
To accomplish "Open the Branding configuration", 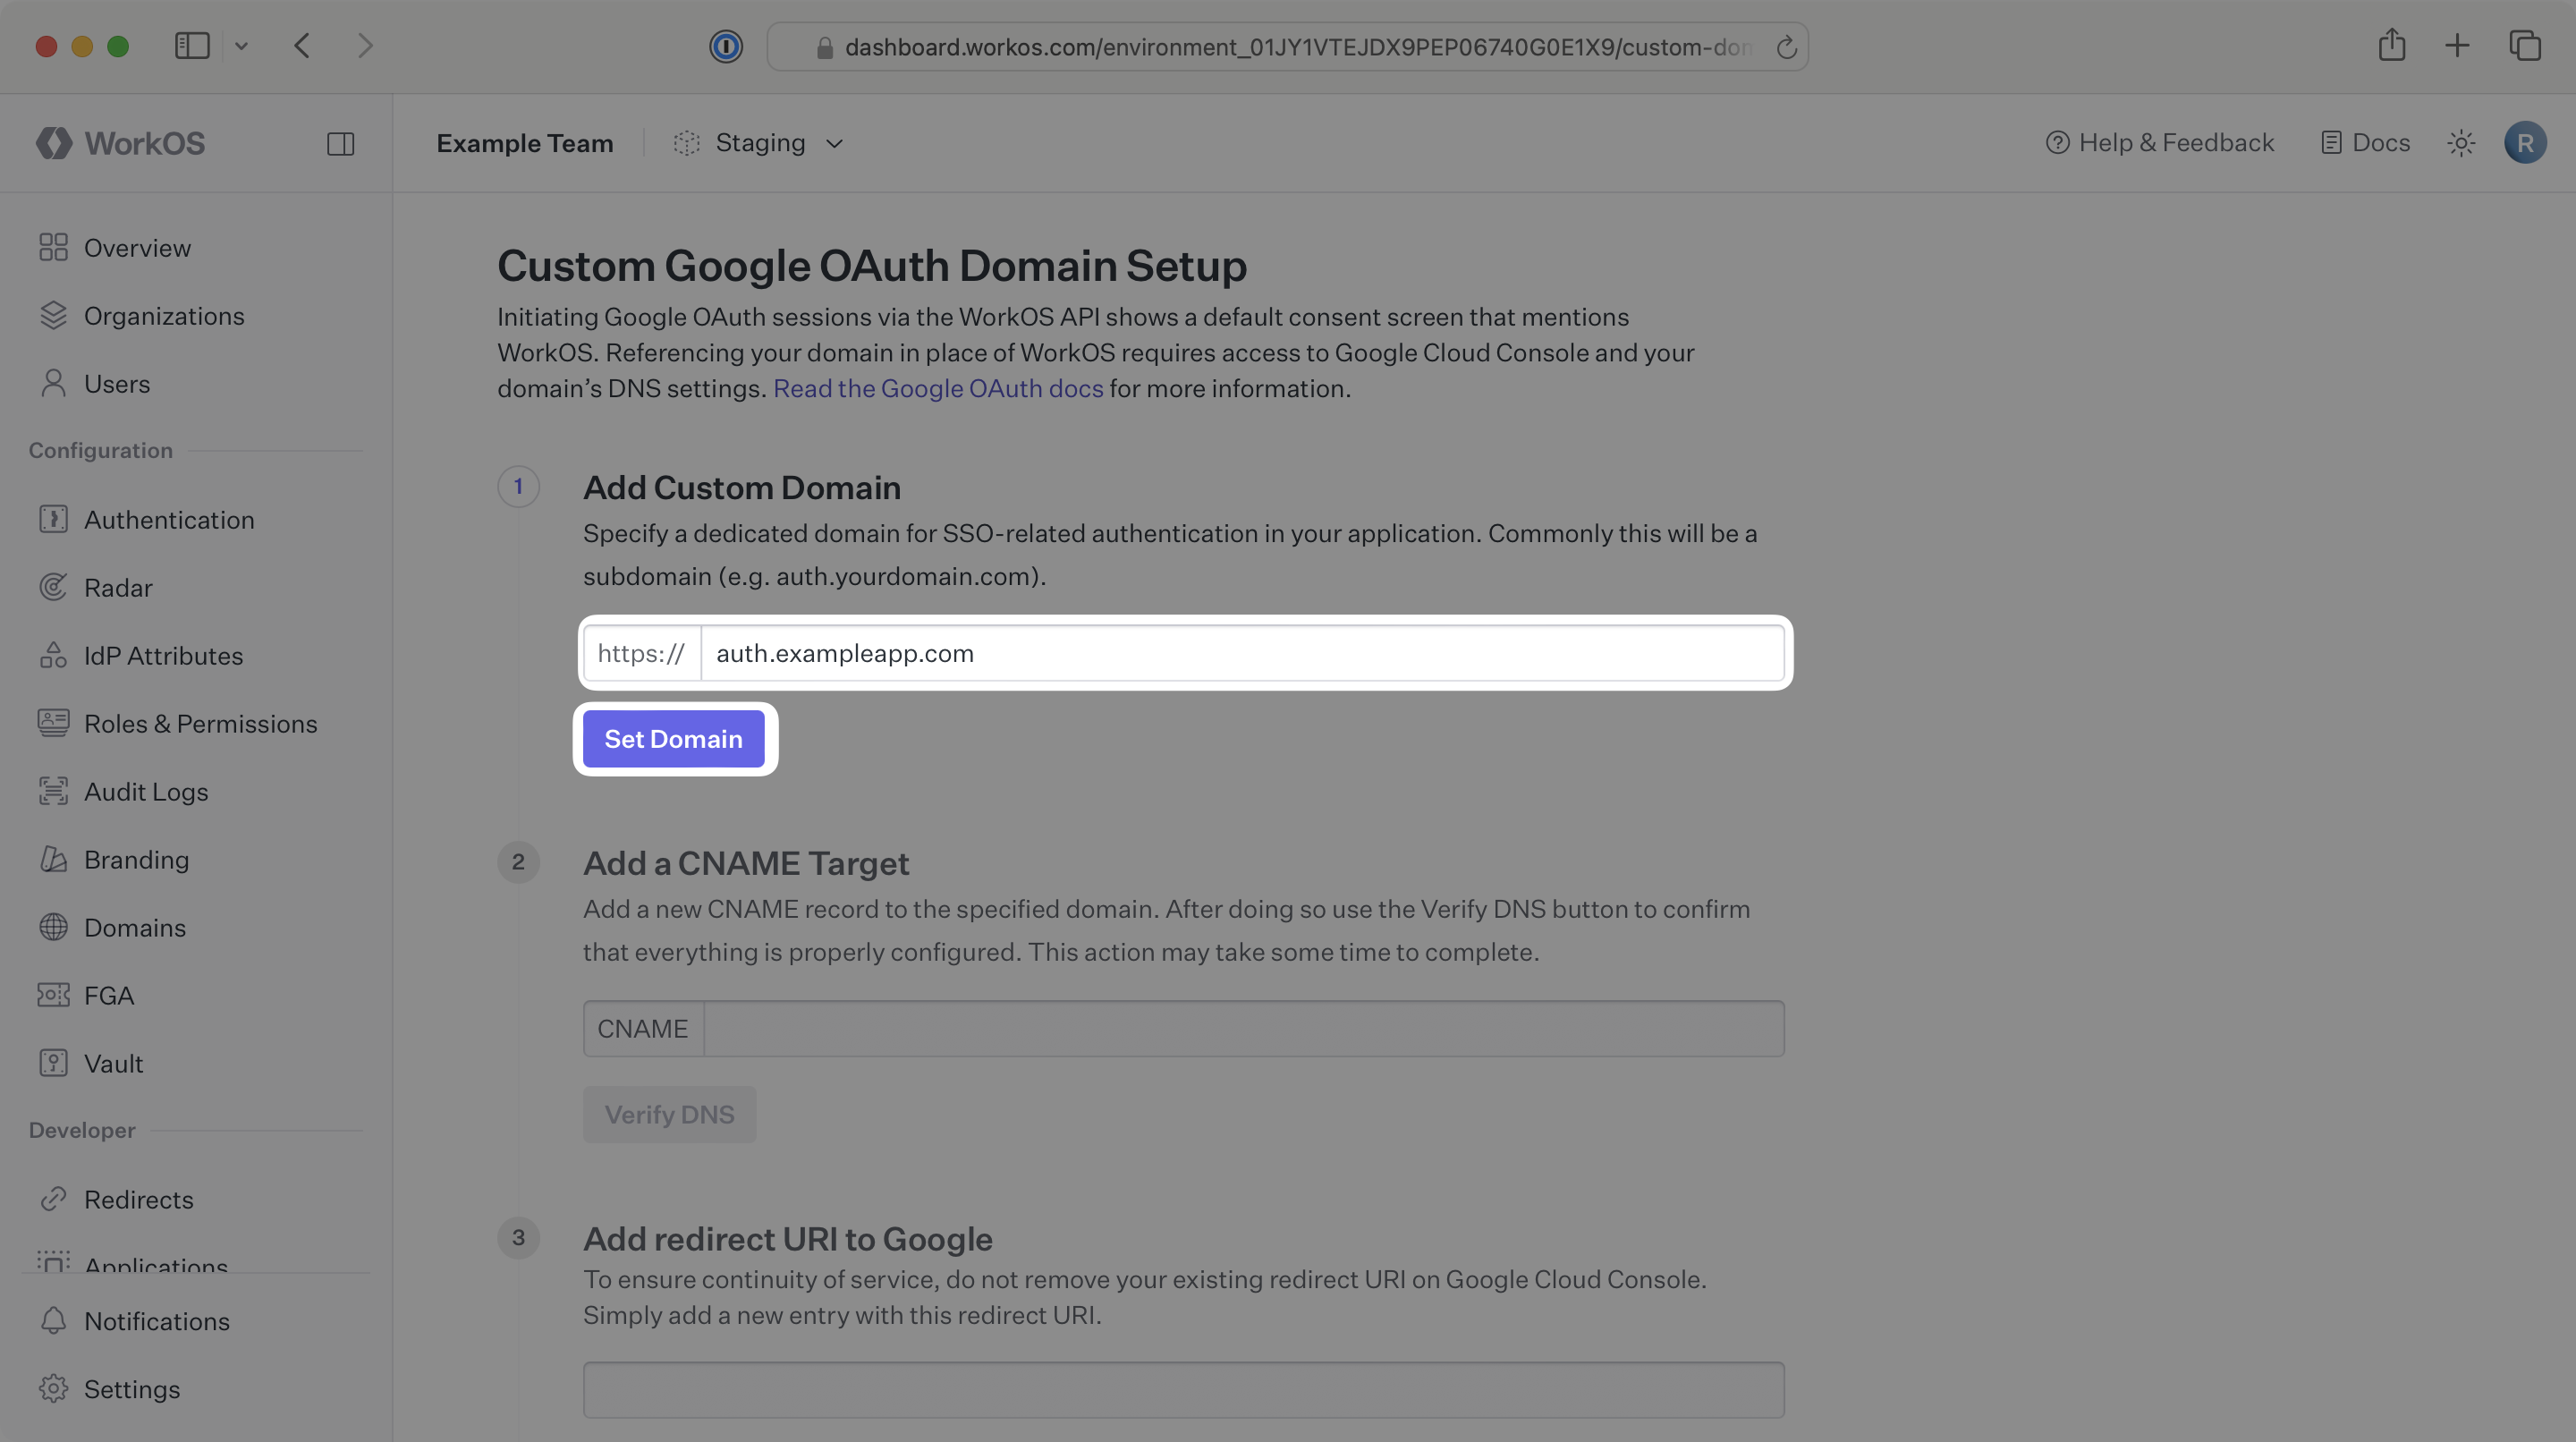I will click(x=136, y=859).
